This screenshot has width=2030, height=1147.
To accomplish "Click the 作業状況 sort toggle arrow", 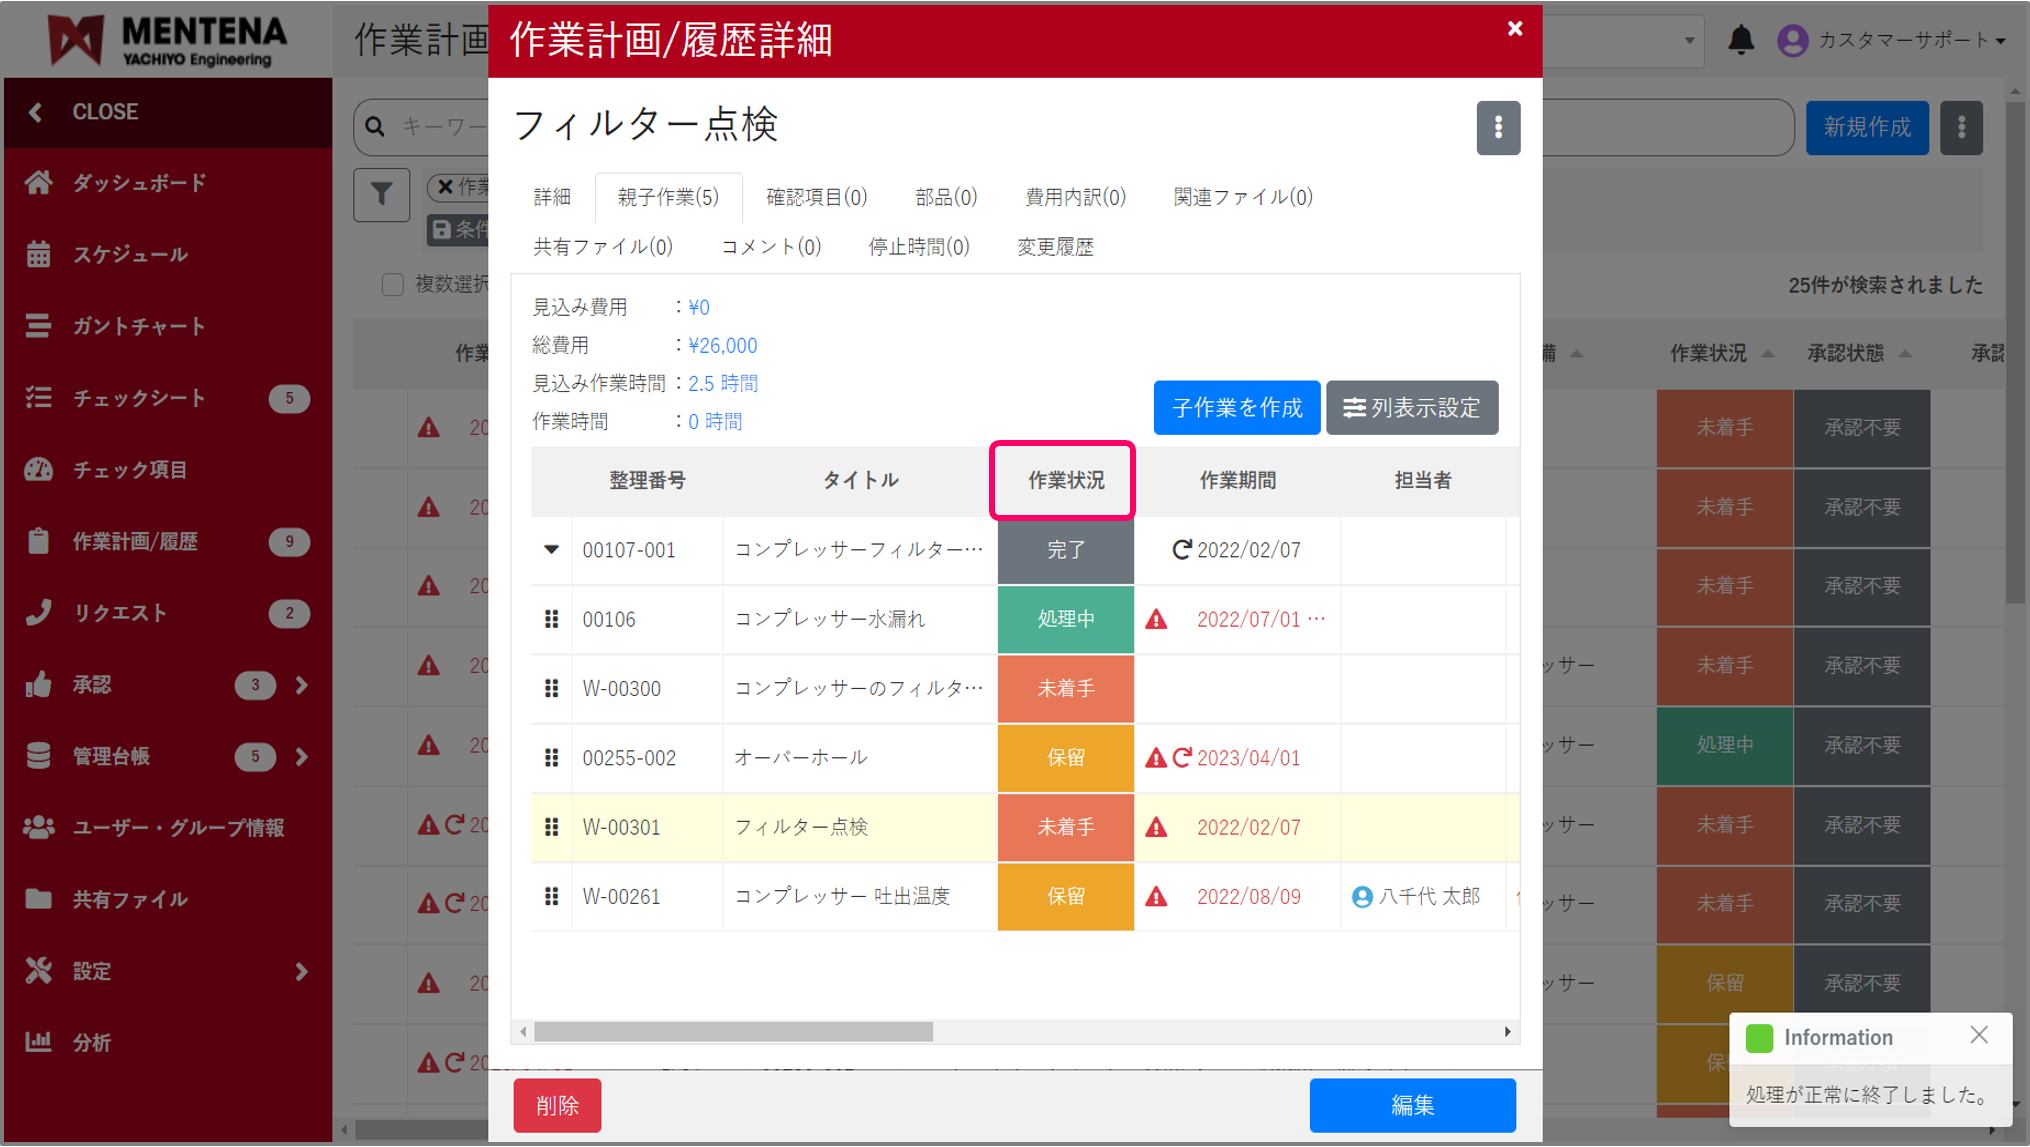I will pos(1766,353).
